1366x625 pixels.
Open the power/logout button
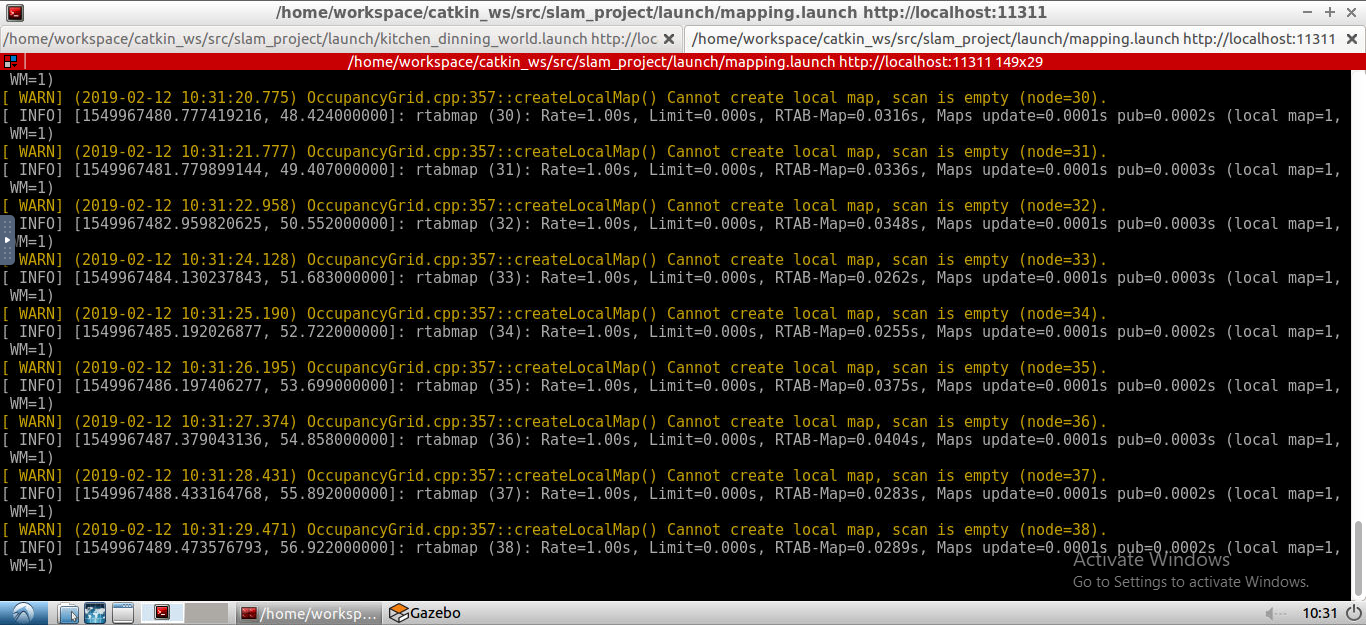tap(1353, 613)
